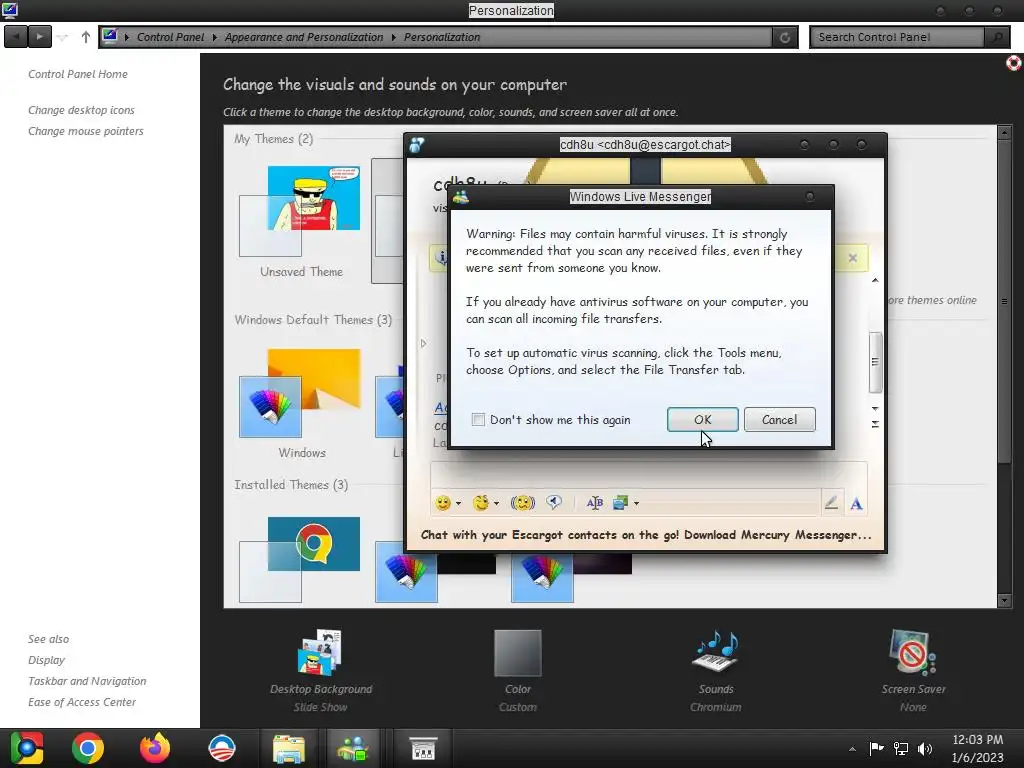Open File Explorer from taskbar
The image size is (1024, 768).
[288, 748]
